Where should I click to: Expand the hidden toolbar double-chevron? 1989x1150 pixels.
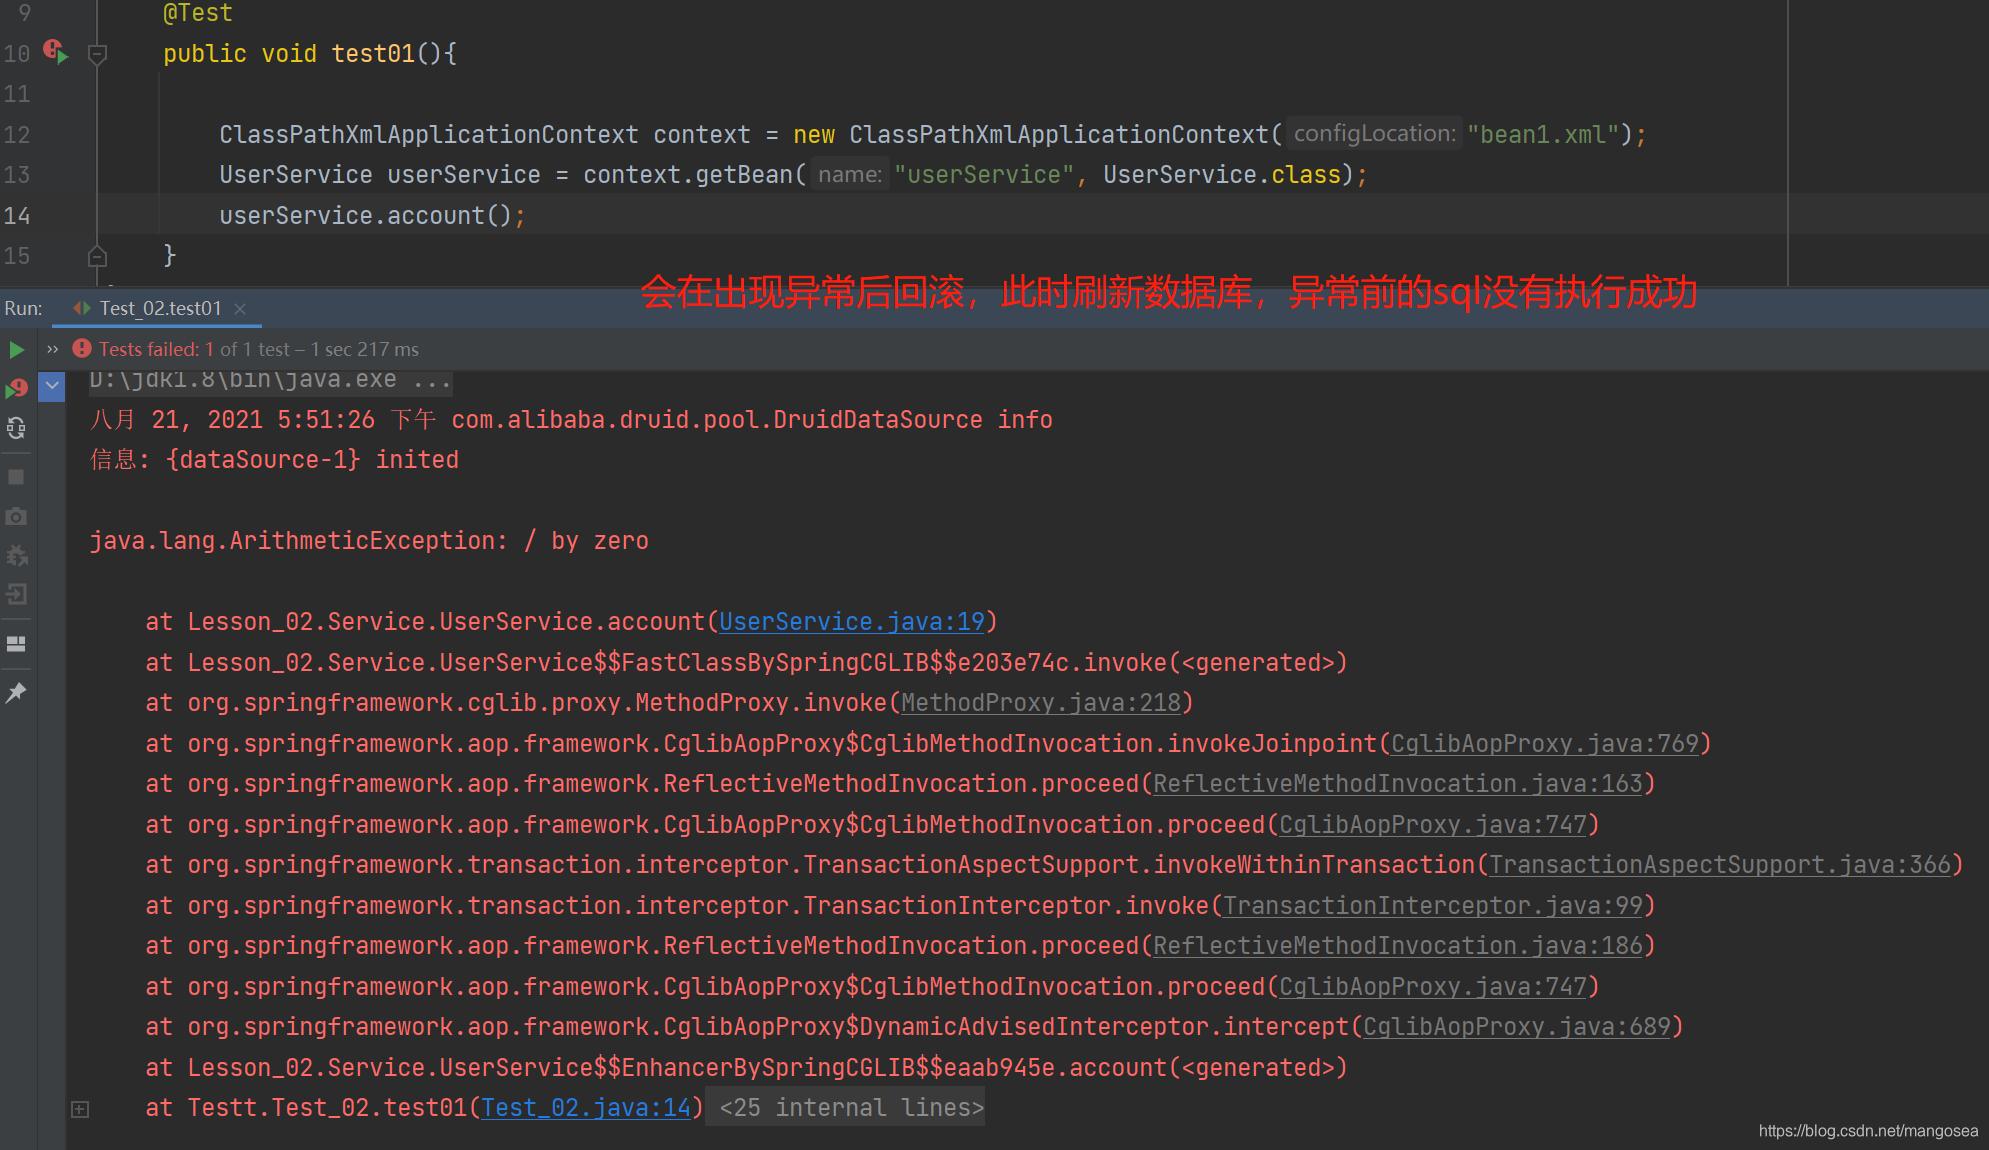[52, 350]
